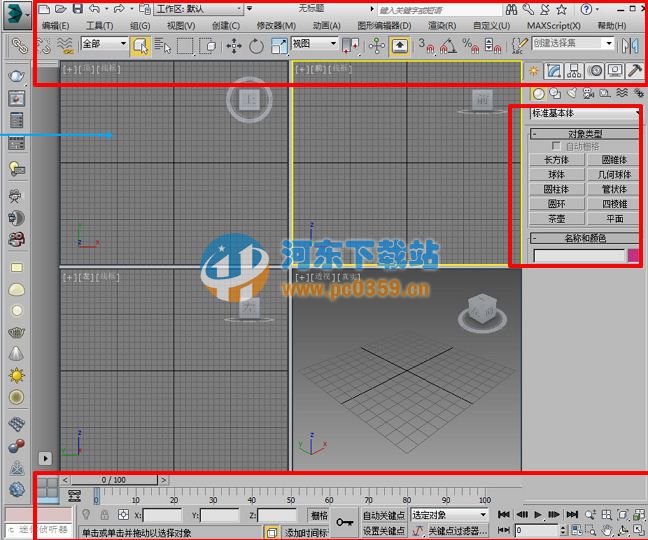Screen dimensions: 648x540
Task: Switch to the Hierarchy panel tab
Action: pos(574,71)
